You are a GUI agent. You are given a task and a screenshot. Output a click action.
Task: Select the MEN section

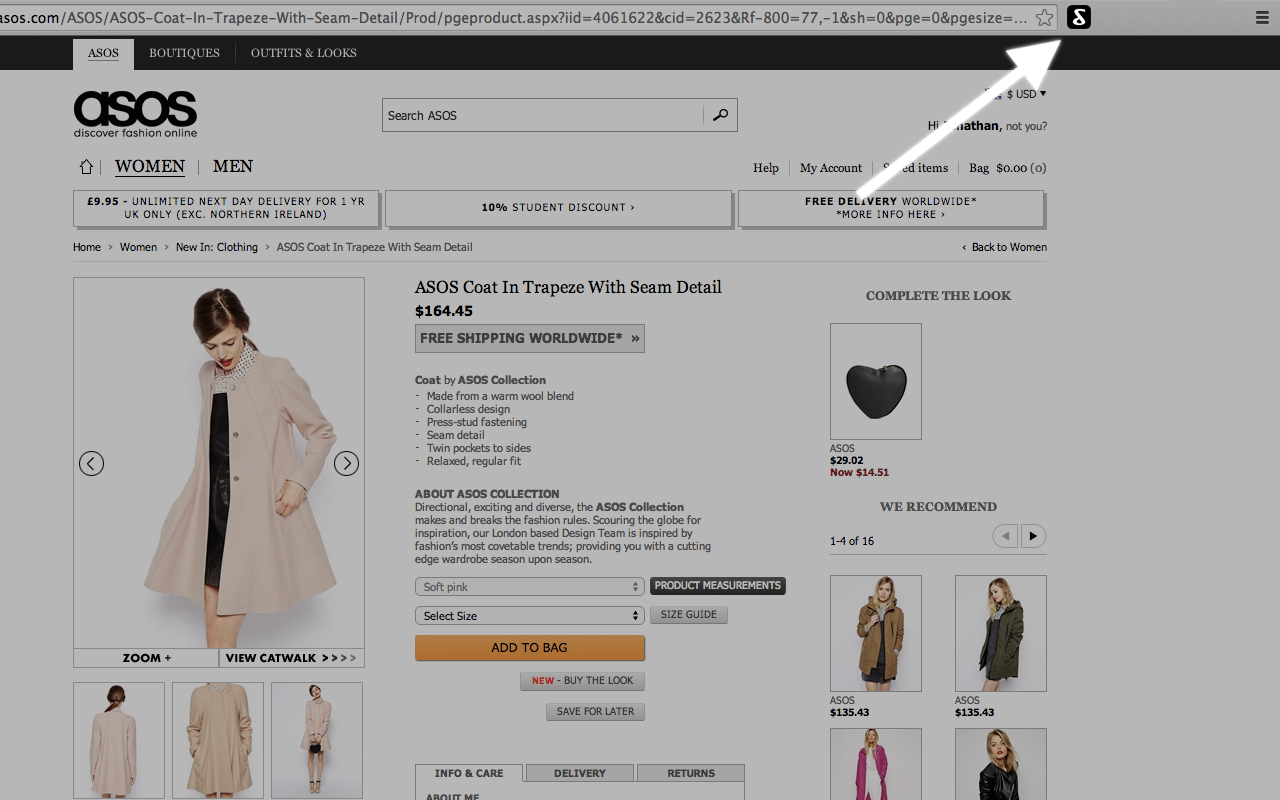(x=233, y=167)
